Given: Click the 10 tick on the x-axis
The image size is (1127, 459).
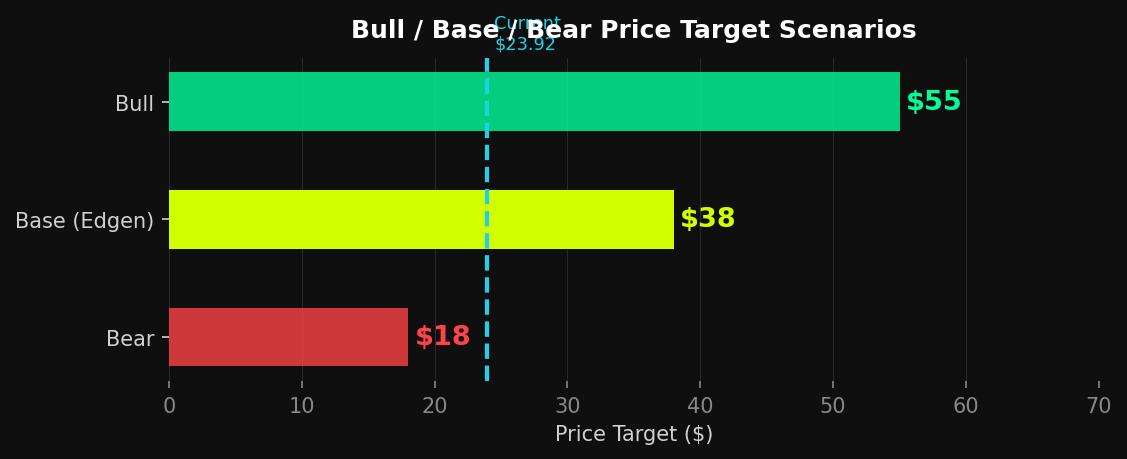Looking at the screenshot, I should coord(302,406).
